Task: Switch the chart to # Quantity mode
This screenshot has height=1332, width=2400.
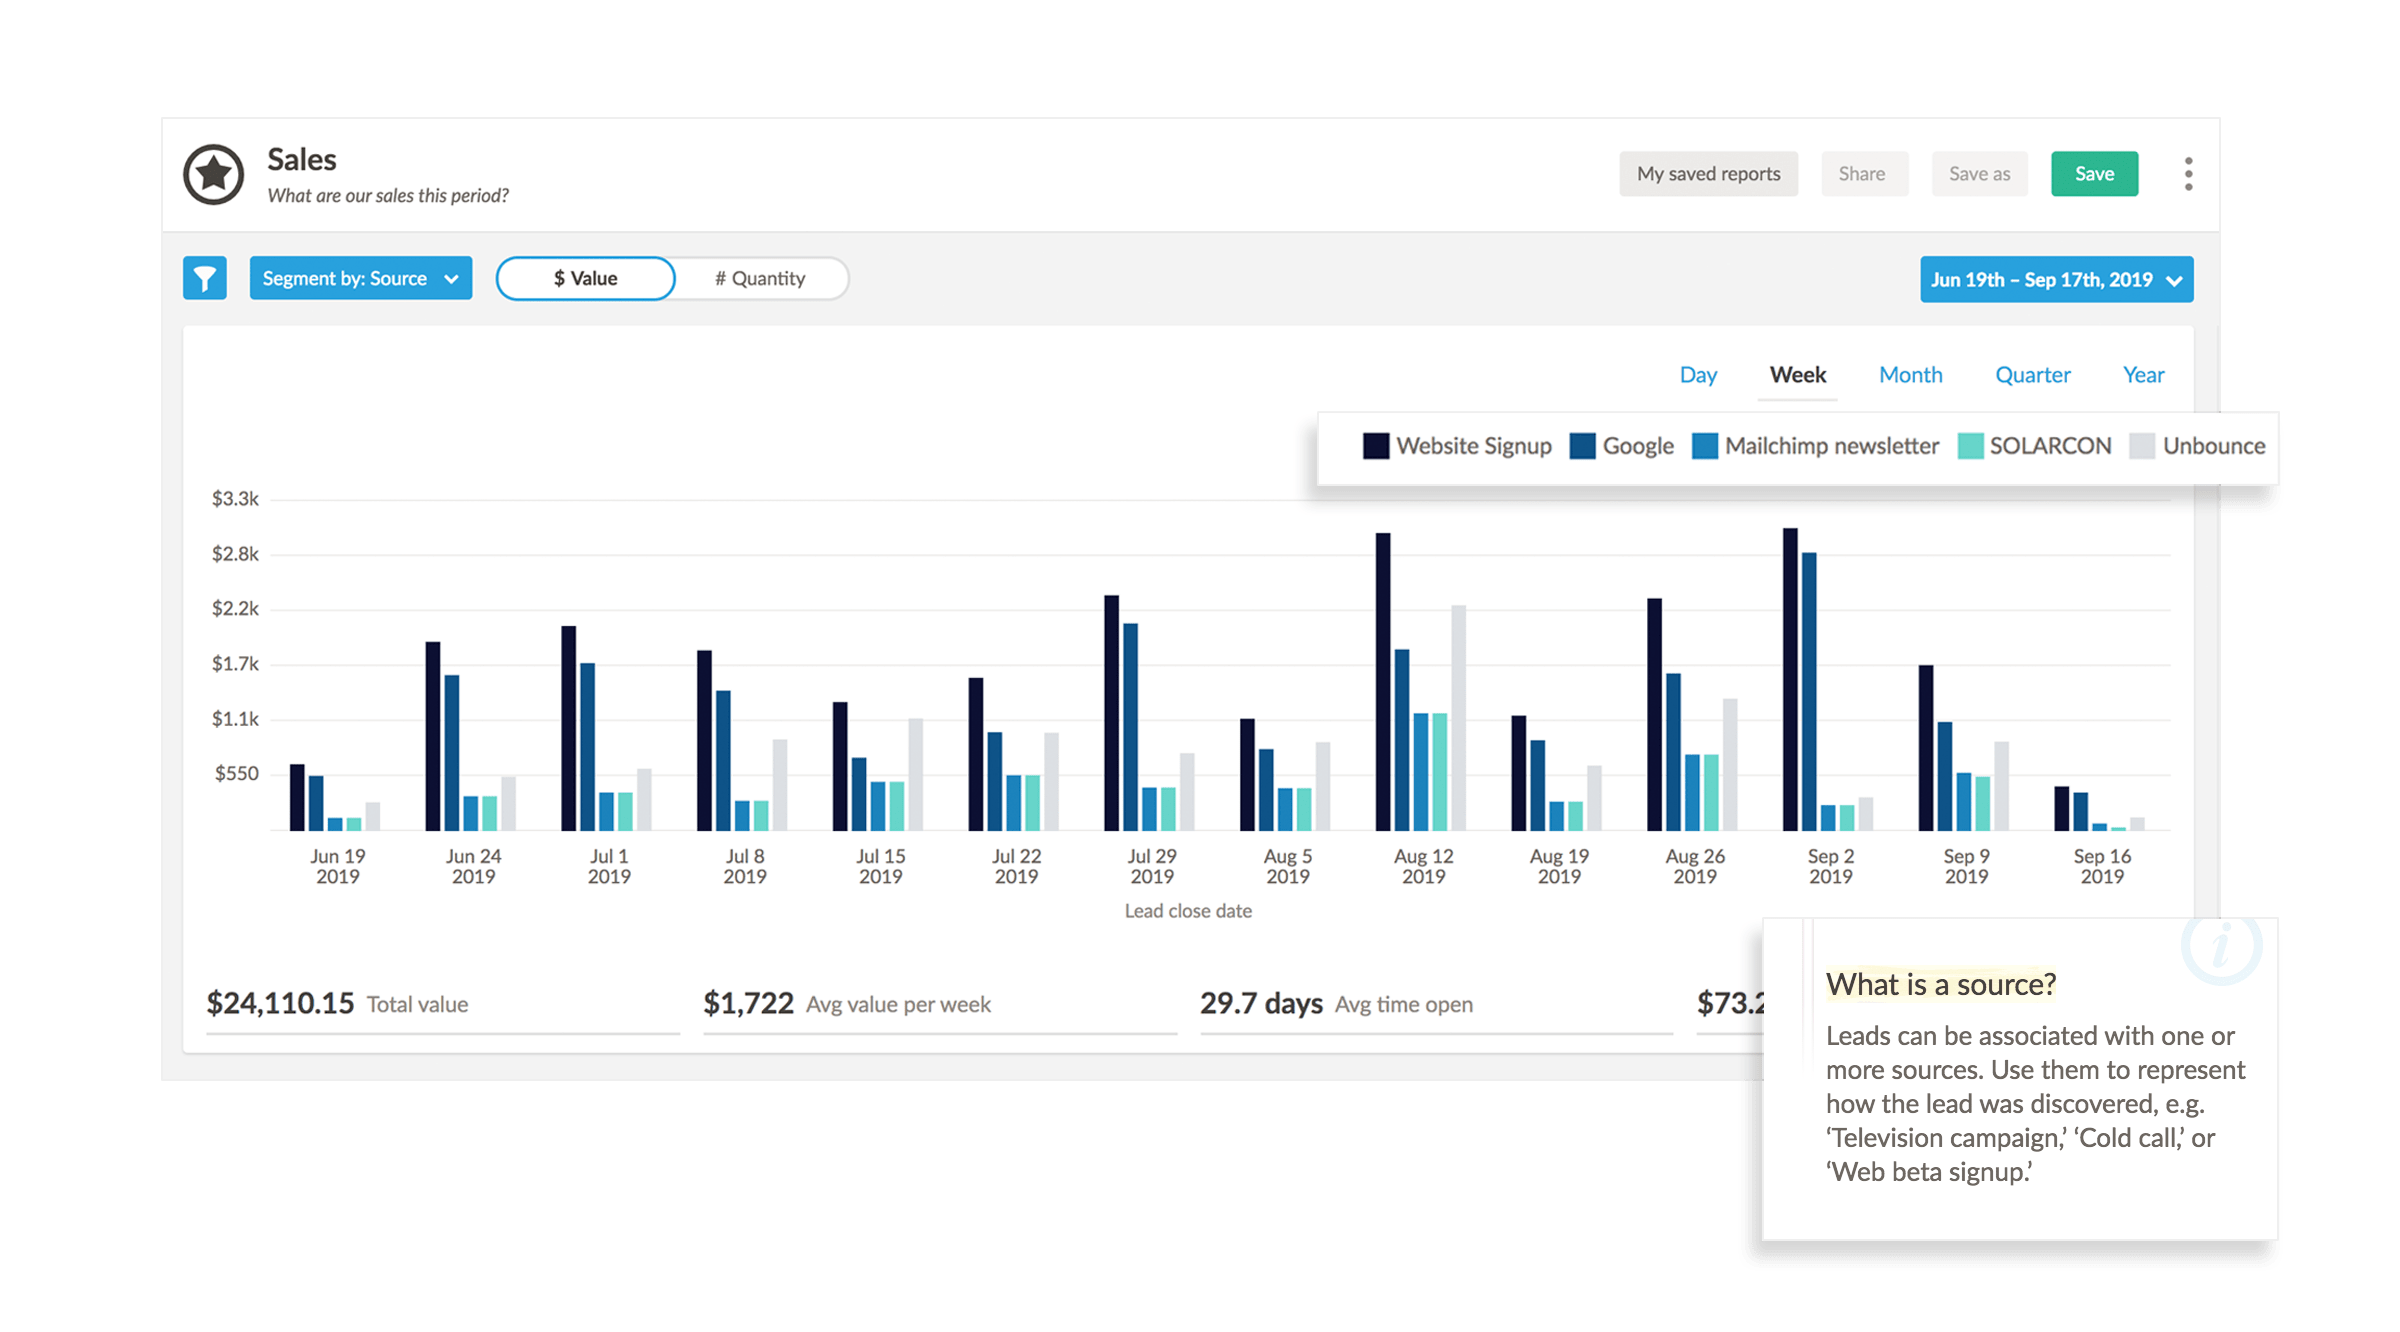Action: click(x=760, y=278)
